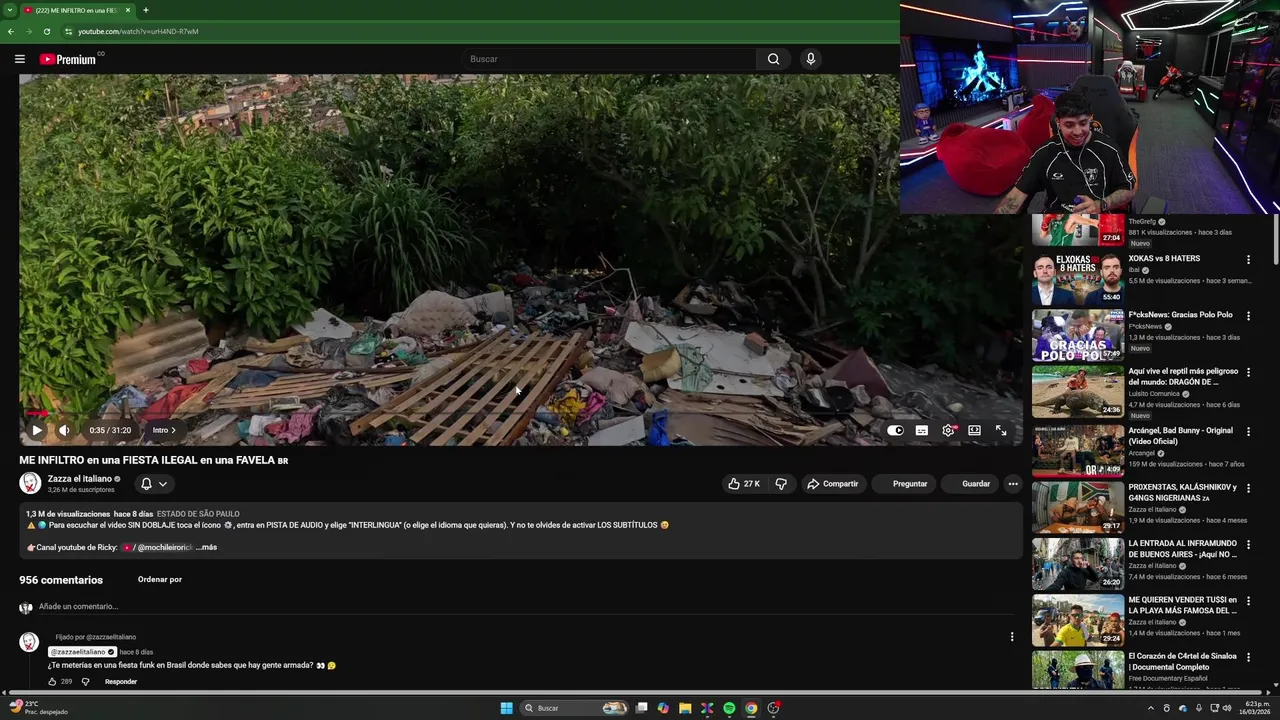Switch to theater mode view
Viewport: 1280px width, 720px height.
pyautogui.click(x=974, y=430)
